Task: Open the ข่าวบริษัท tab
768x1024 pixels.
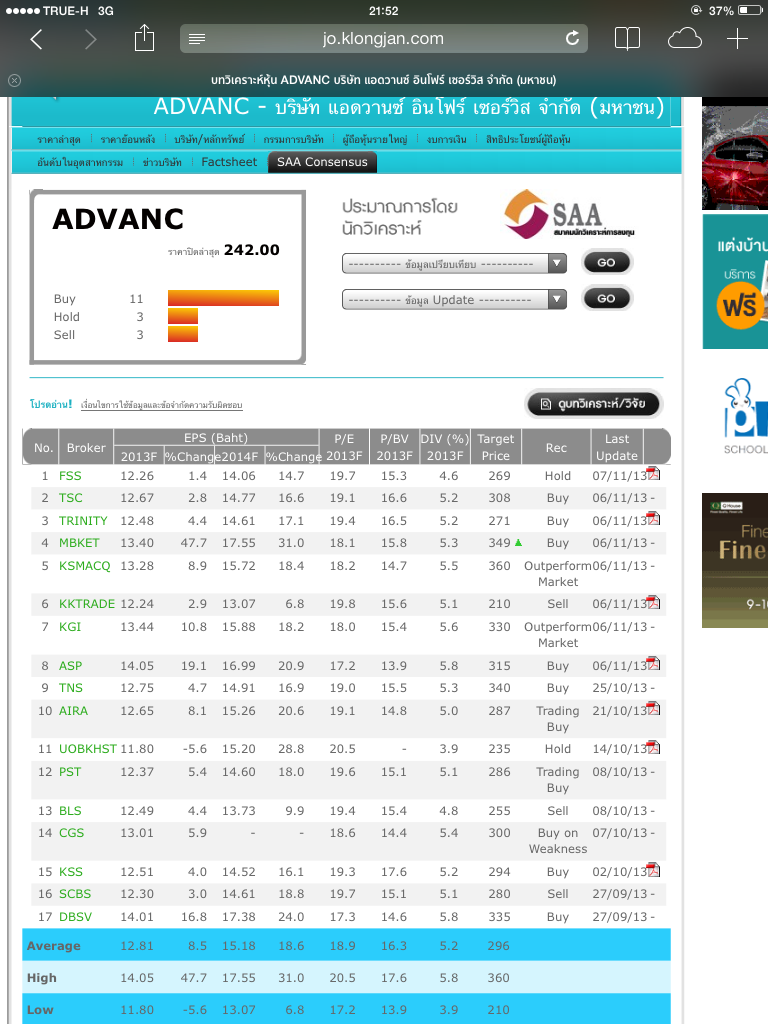Action: point(162,163)
